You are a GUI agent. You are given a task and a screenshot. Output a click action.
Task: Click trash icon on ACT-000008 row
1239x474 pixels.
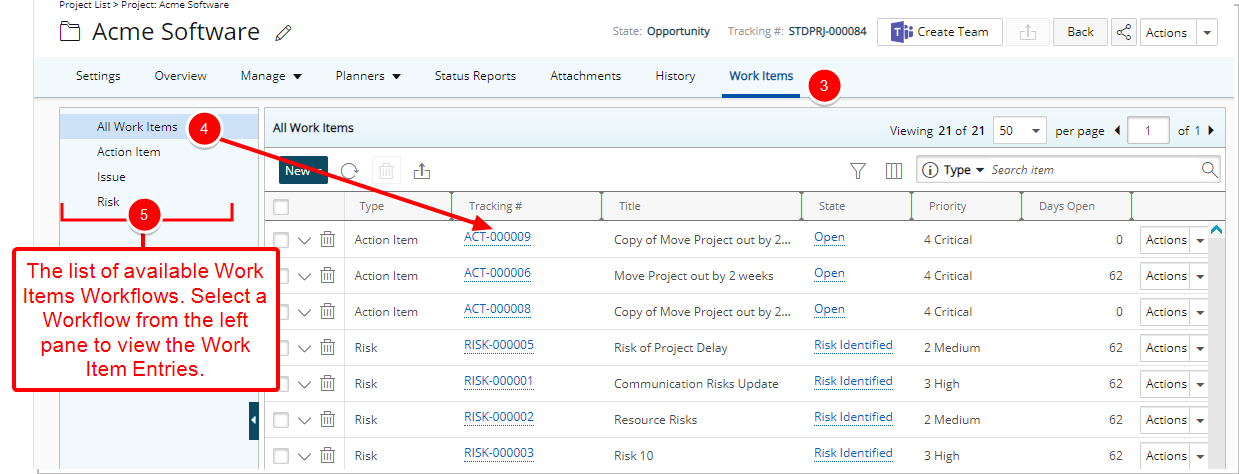328,311
